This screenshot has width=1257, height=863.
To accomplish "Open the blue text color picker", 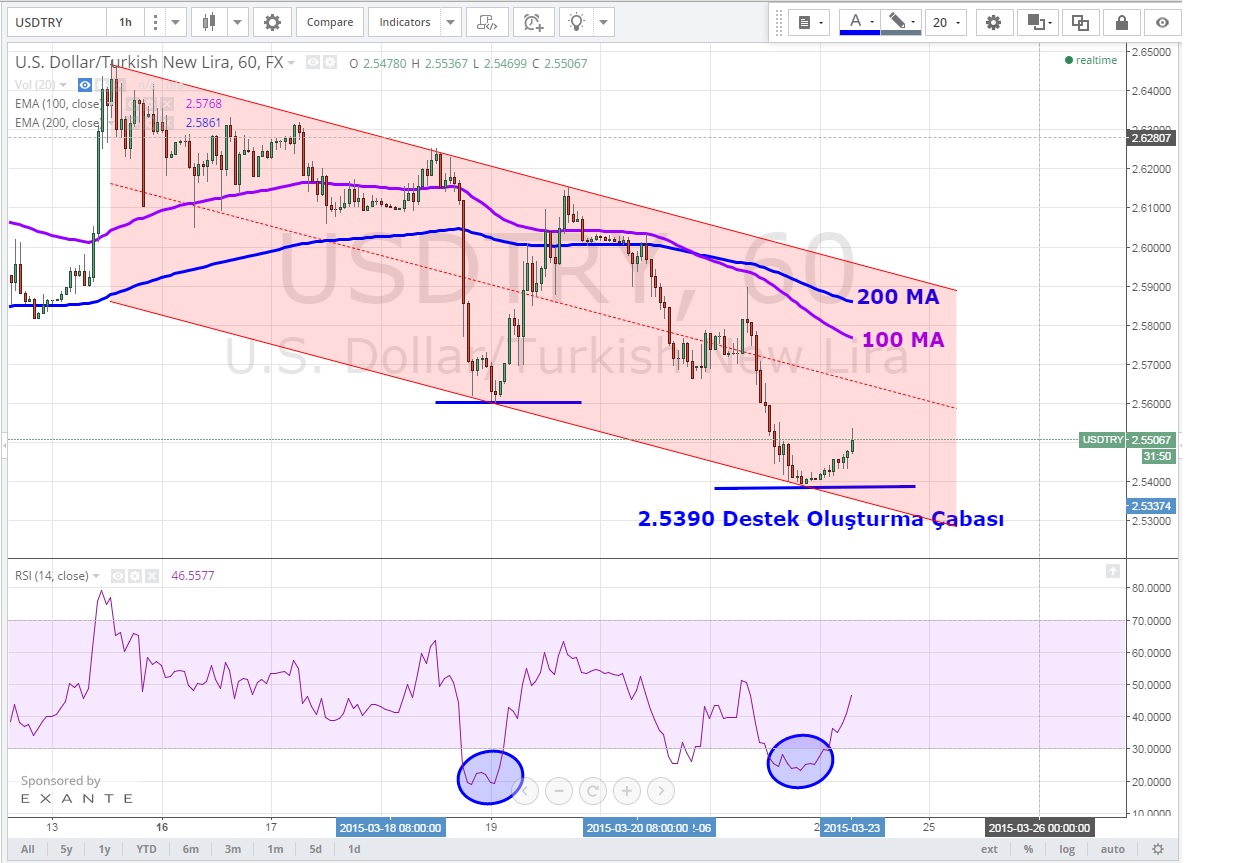I will [859, 22].
